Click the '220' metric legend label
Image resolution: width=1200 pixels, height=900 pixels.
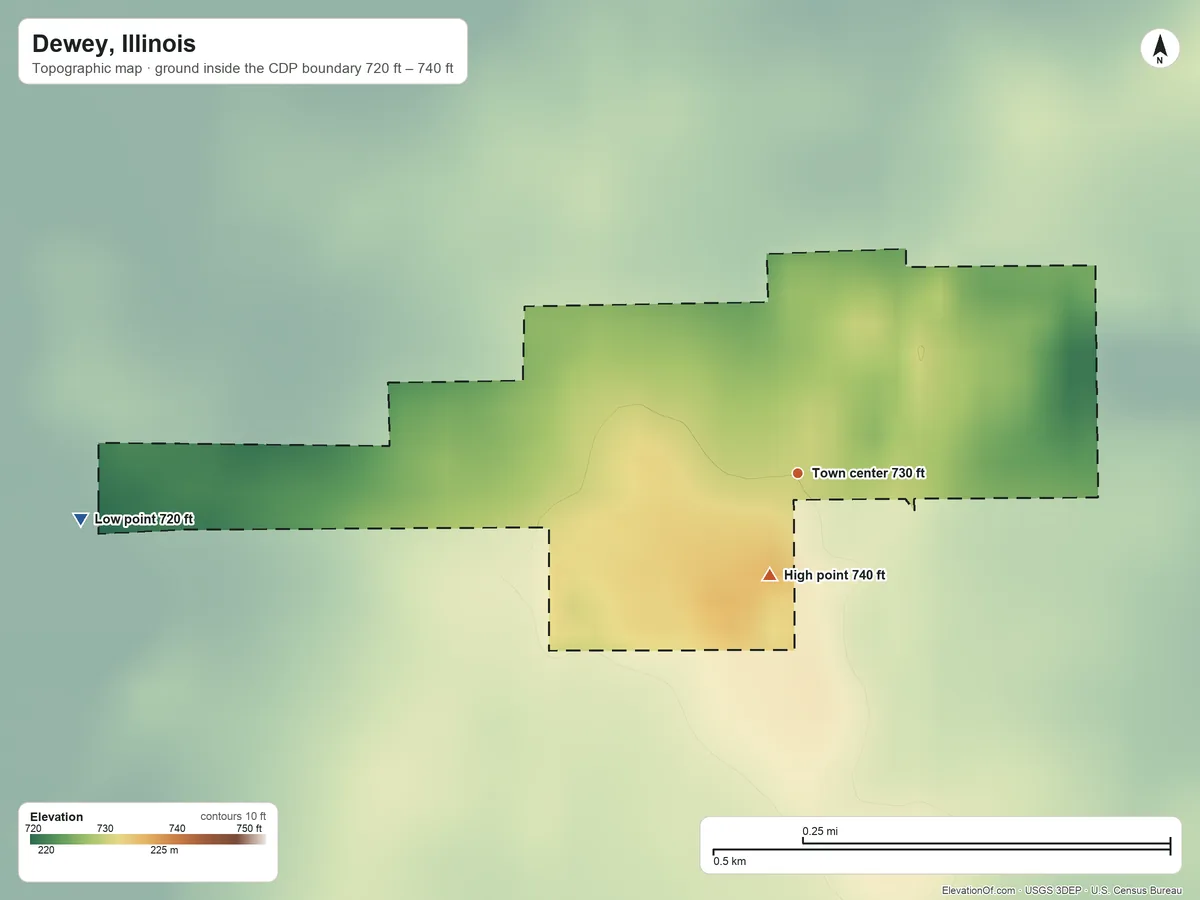(x=46, y=851)
